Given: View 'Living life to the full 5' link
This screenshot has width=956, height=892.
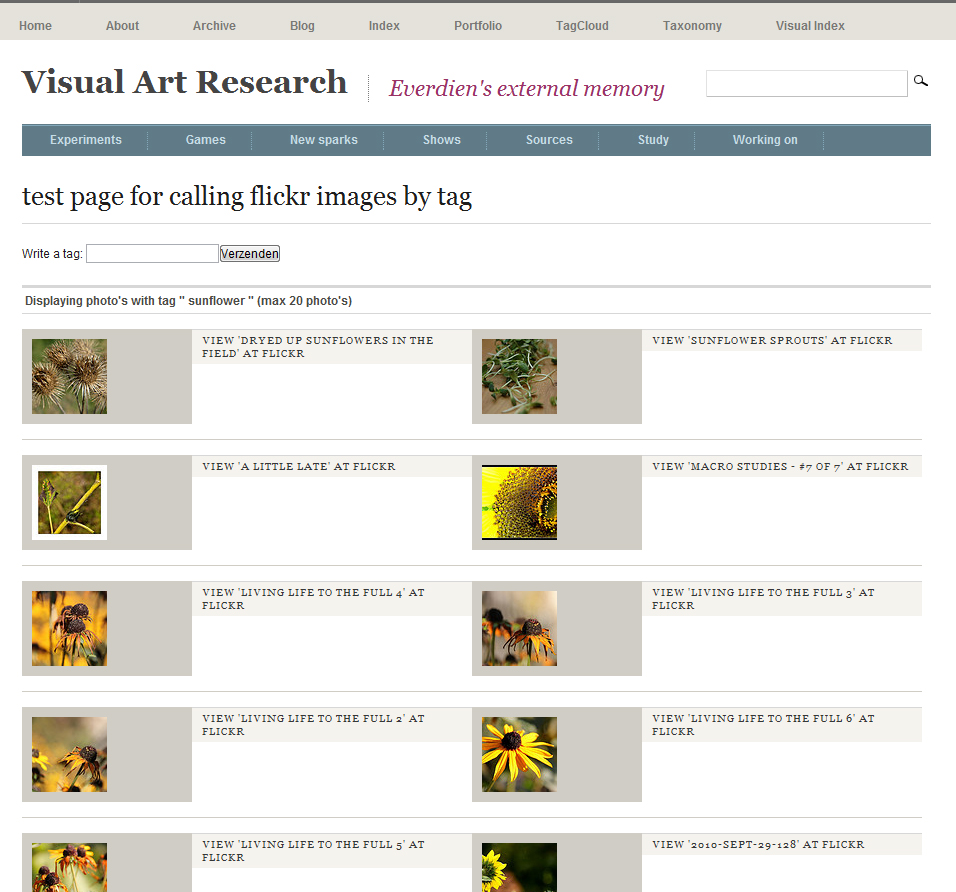Looking at the screenshot, I should point(313,851).
